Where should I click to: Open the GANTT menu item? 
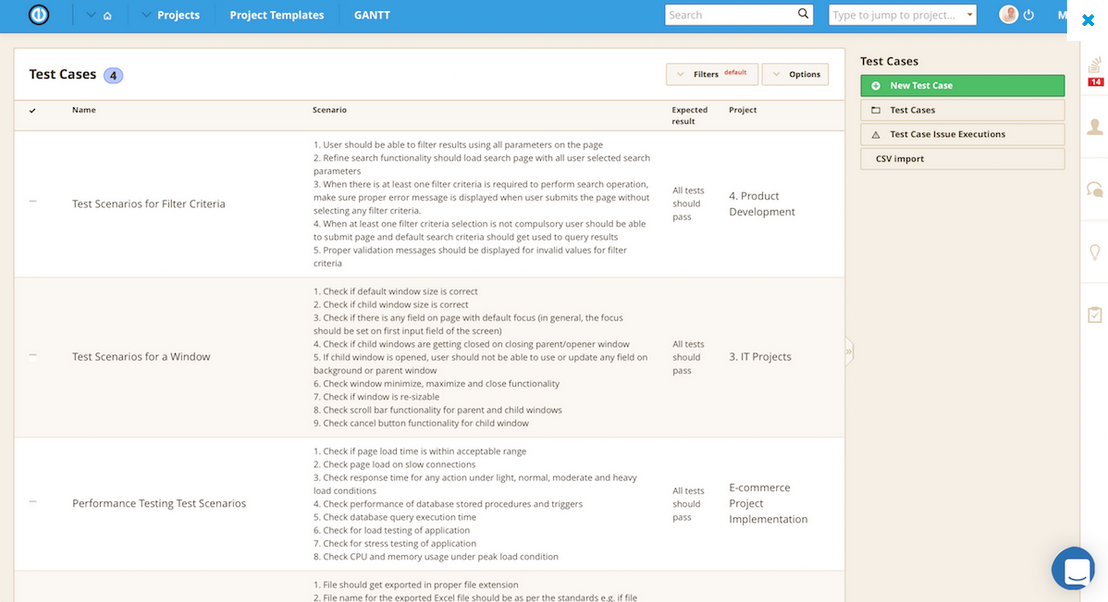coord(372,15)
